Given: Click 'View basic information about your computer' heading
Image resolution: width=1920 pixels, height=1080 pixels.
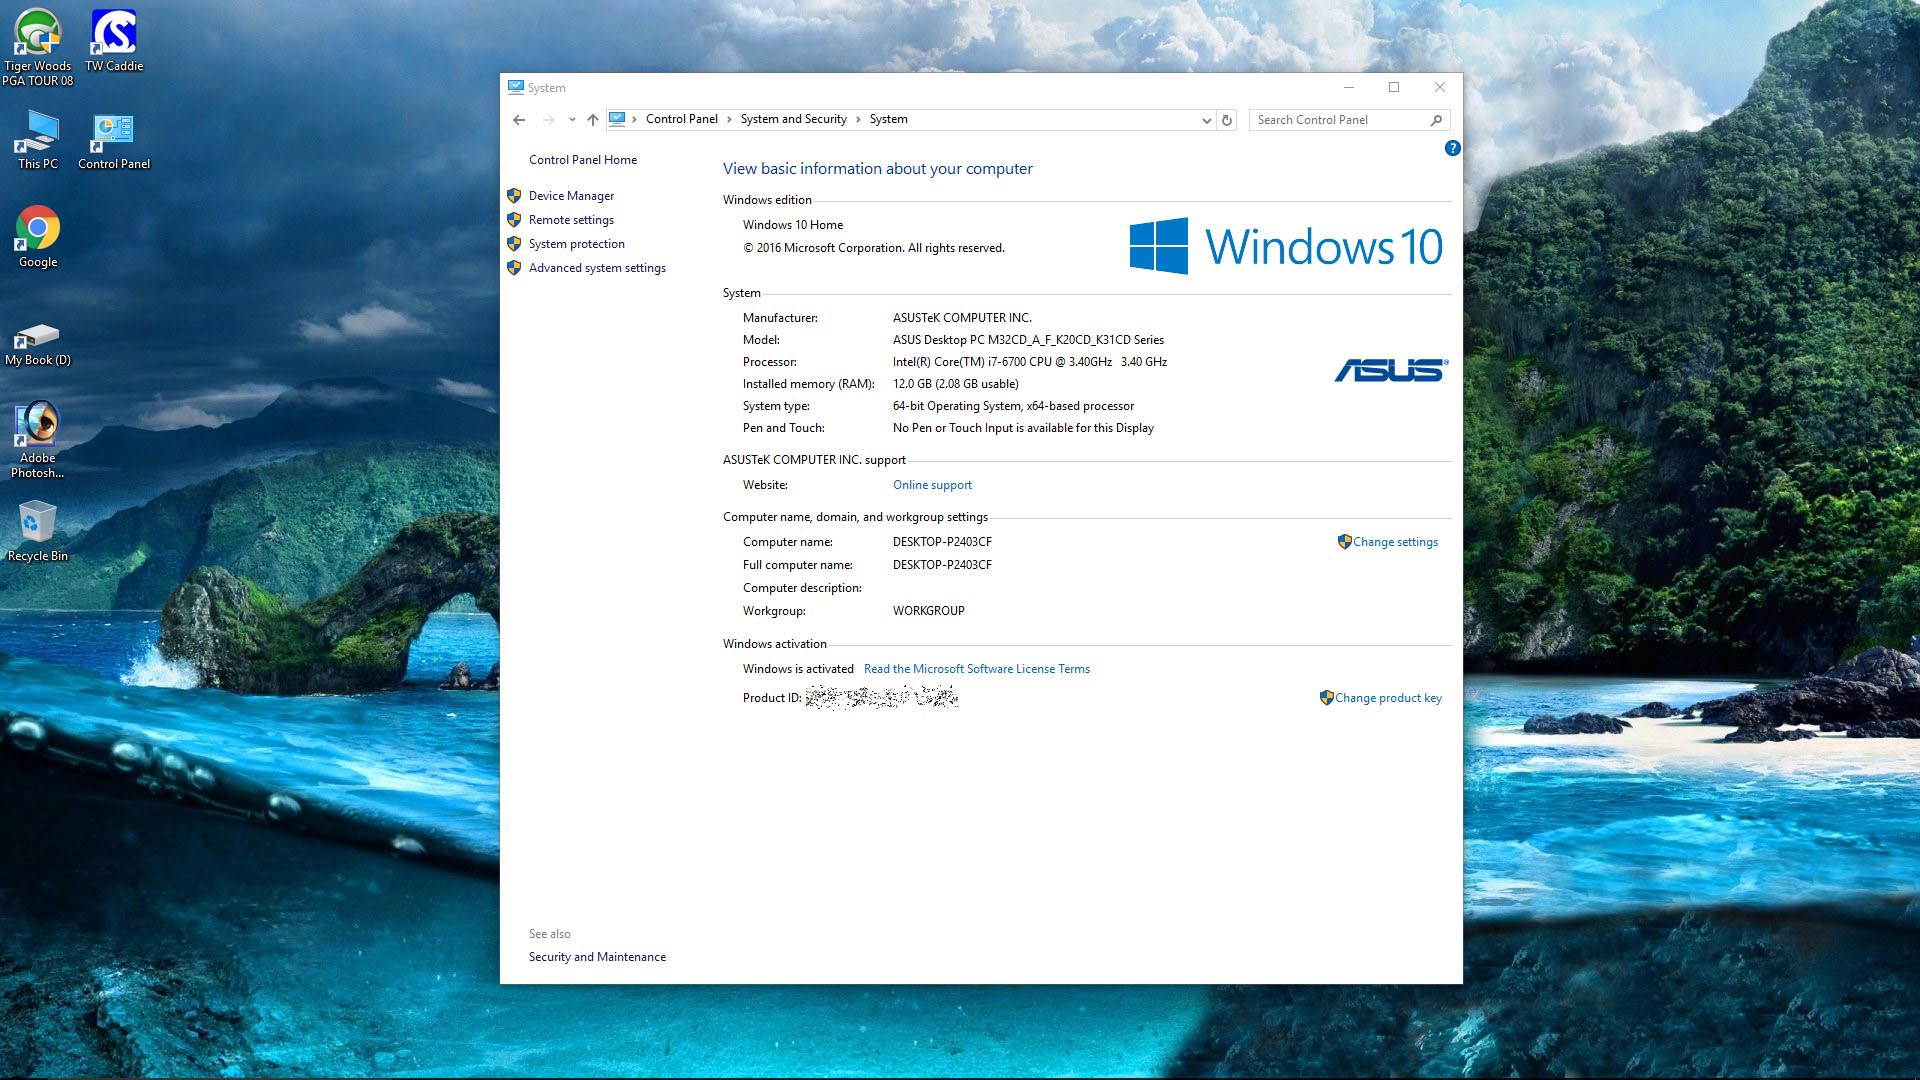Looking at the screenshot, I should 878,169.
